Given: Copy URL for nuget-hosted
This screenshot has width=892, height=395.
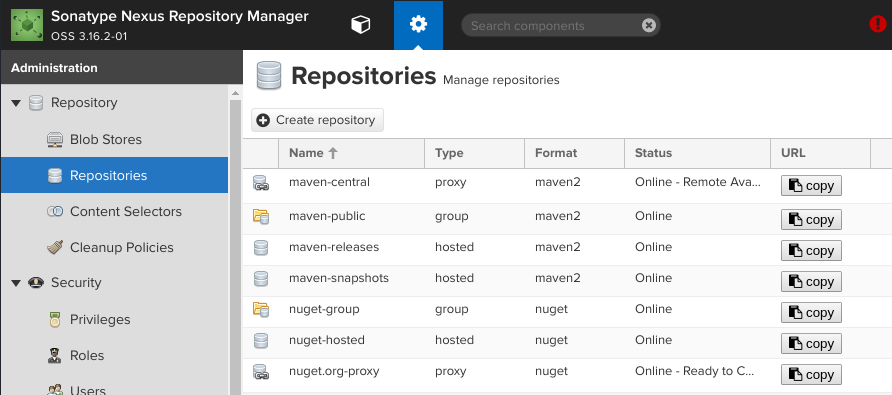Looking at the screenshot, I should (x=811, y=343).
